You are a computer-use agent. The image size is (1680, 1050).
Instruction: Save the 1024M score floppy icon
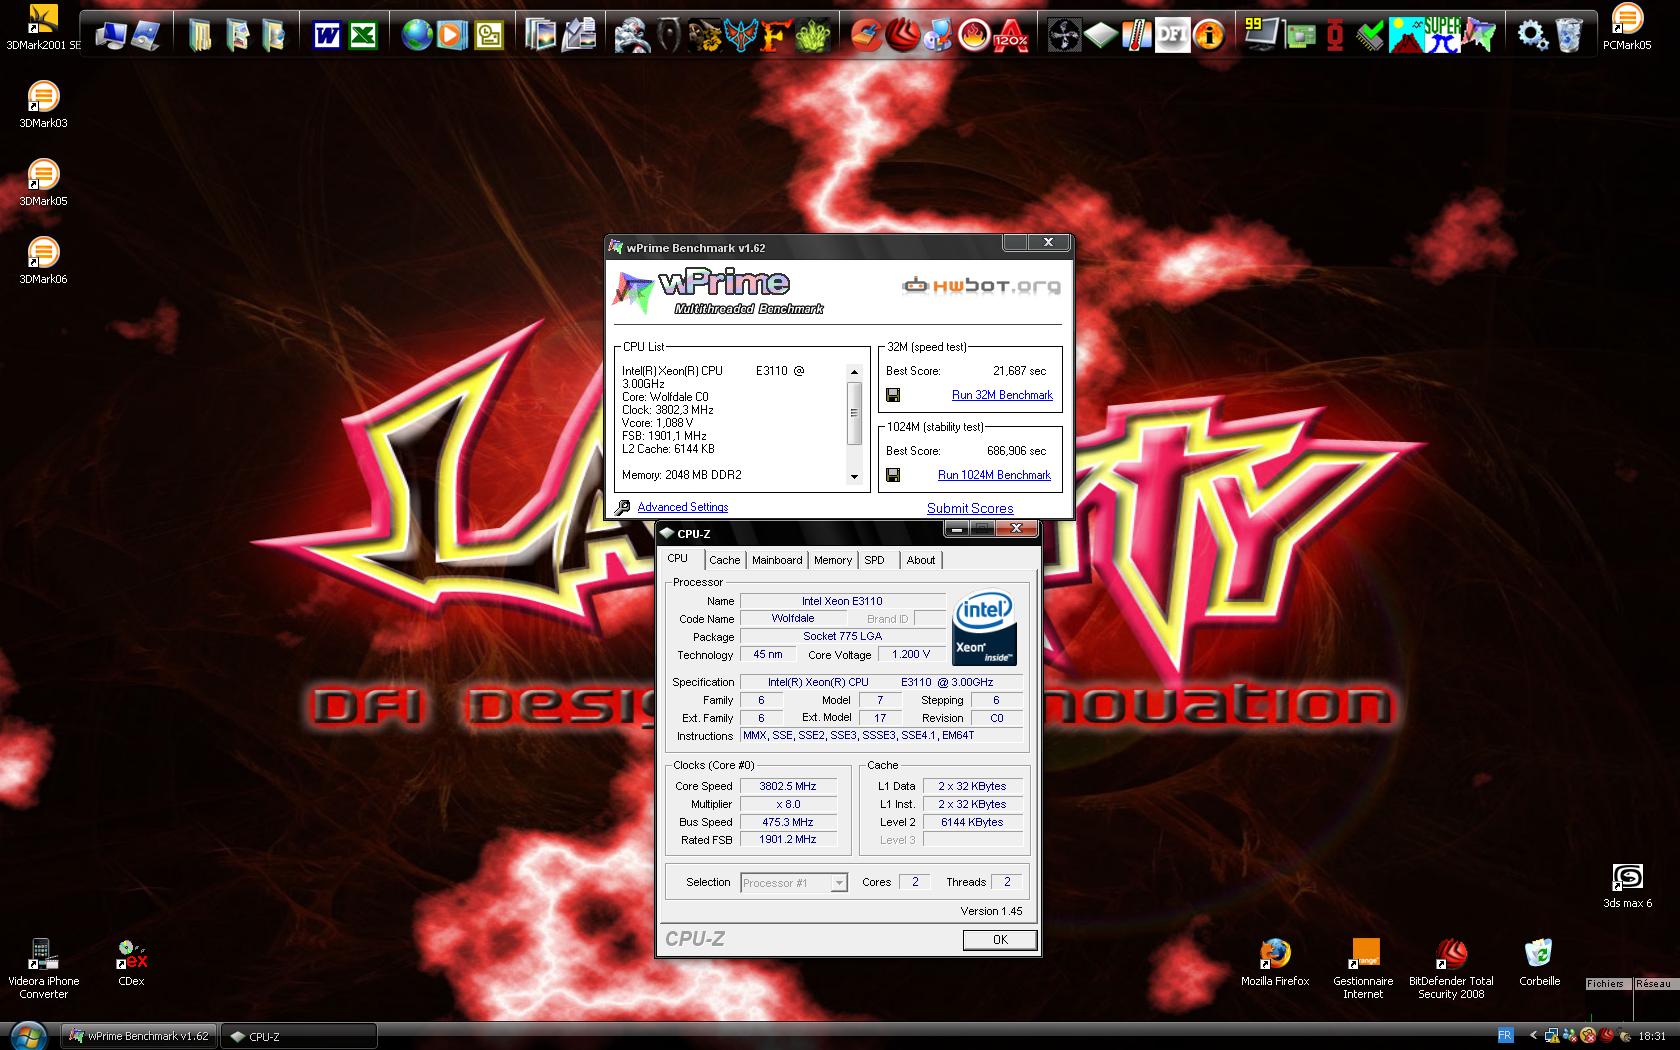(x=893, y=475)
